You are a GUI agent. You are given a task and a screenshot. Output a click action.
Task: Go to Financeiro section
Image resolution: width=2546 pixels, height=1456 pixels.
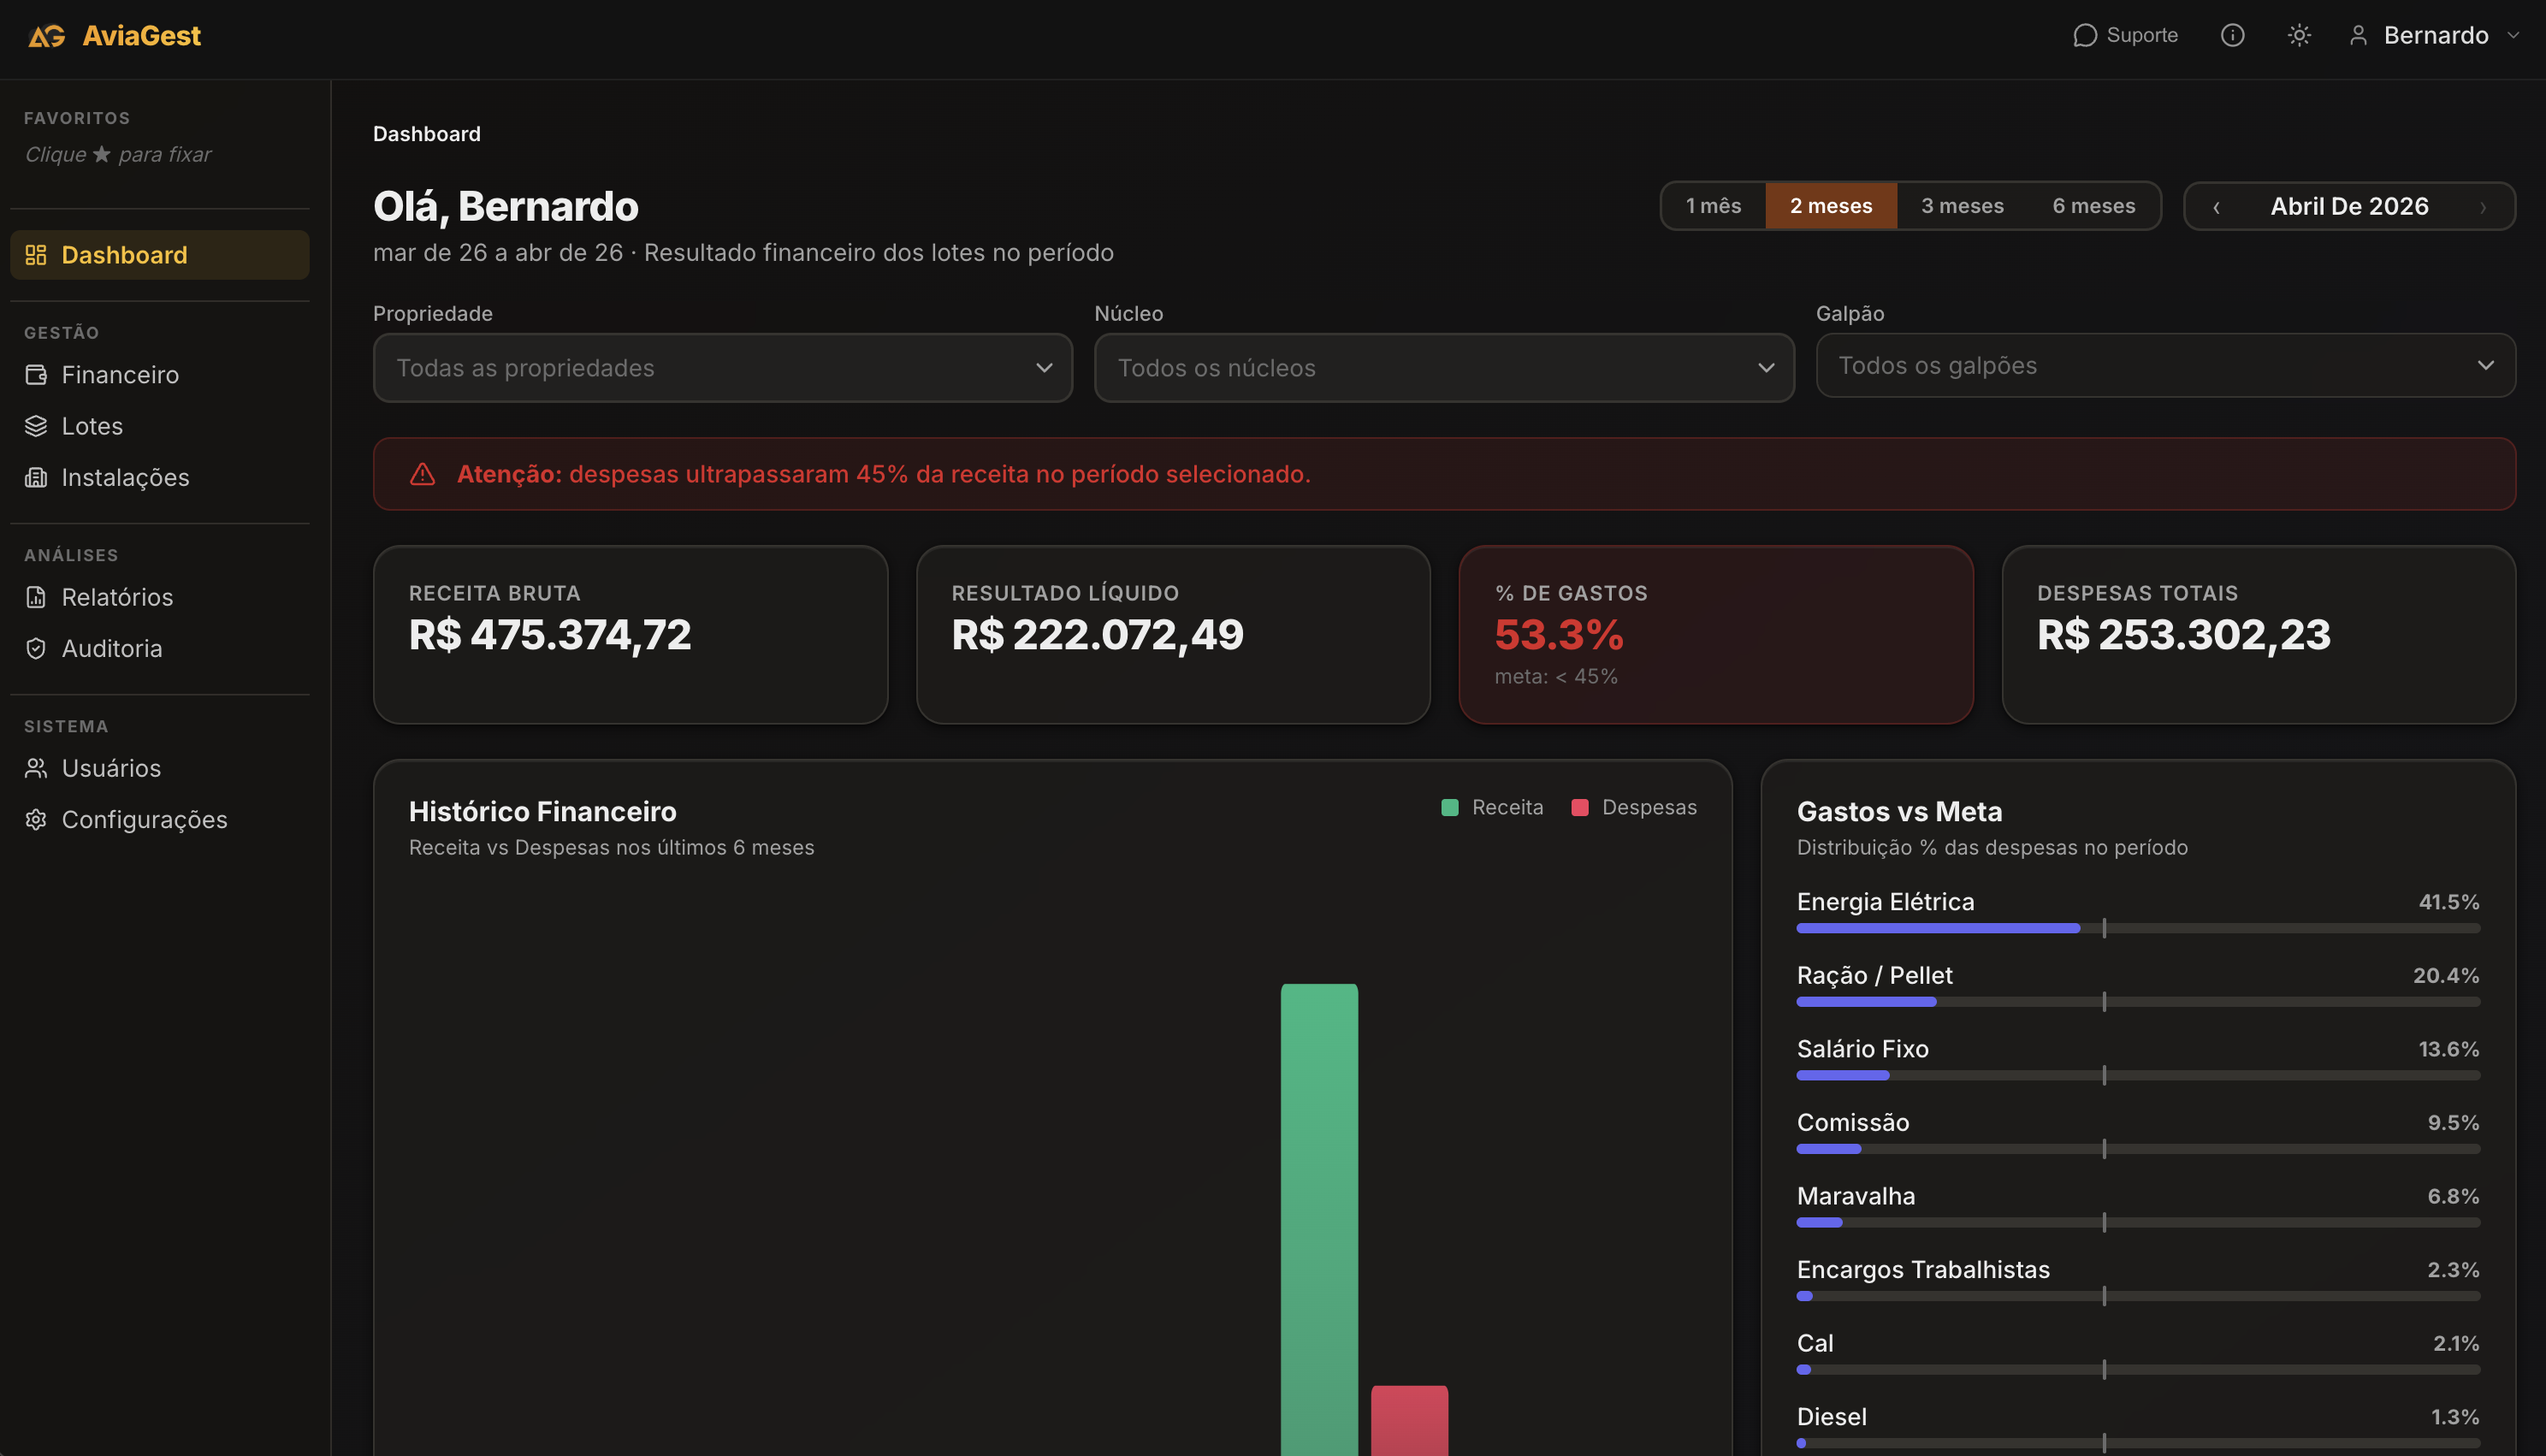[160, 375]
